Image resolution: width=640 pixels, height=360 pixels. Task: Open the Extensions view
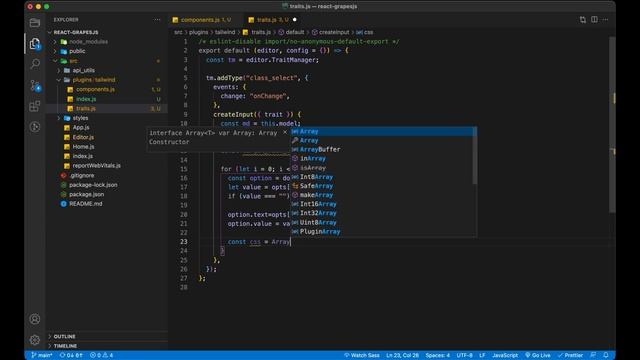pos(35,106)
